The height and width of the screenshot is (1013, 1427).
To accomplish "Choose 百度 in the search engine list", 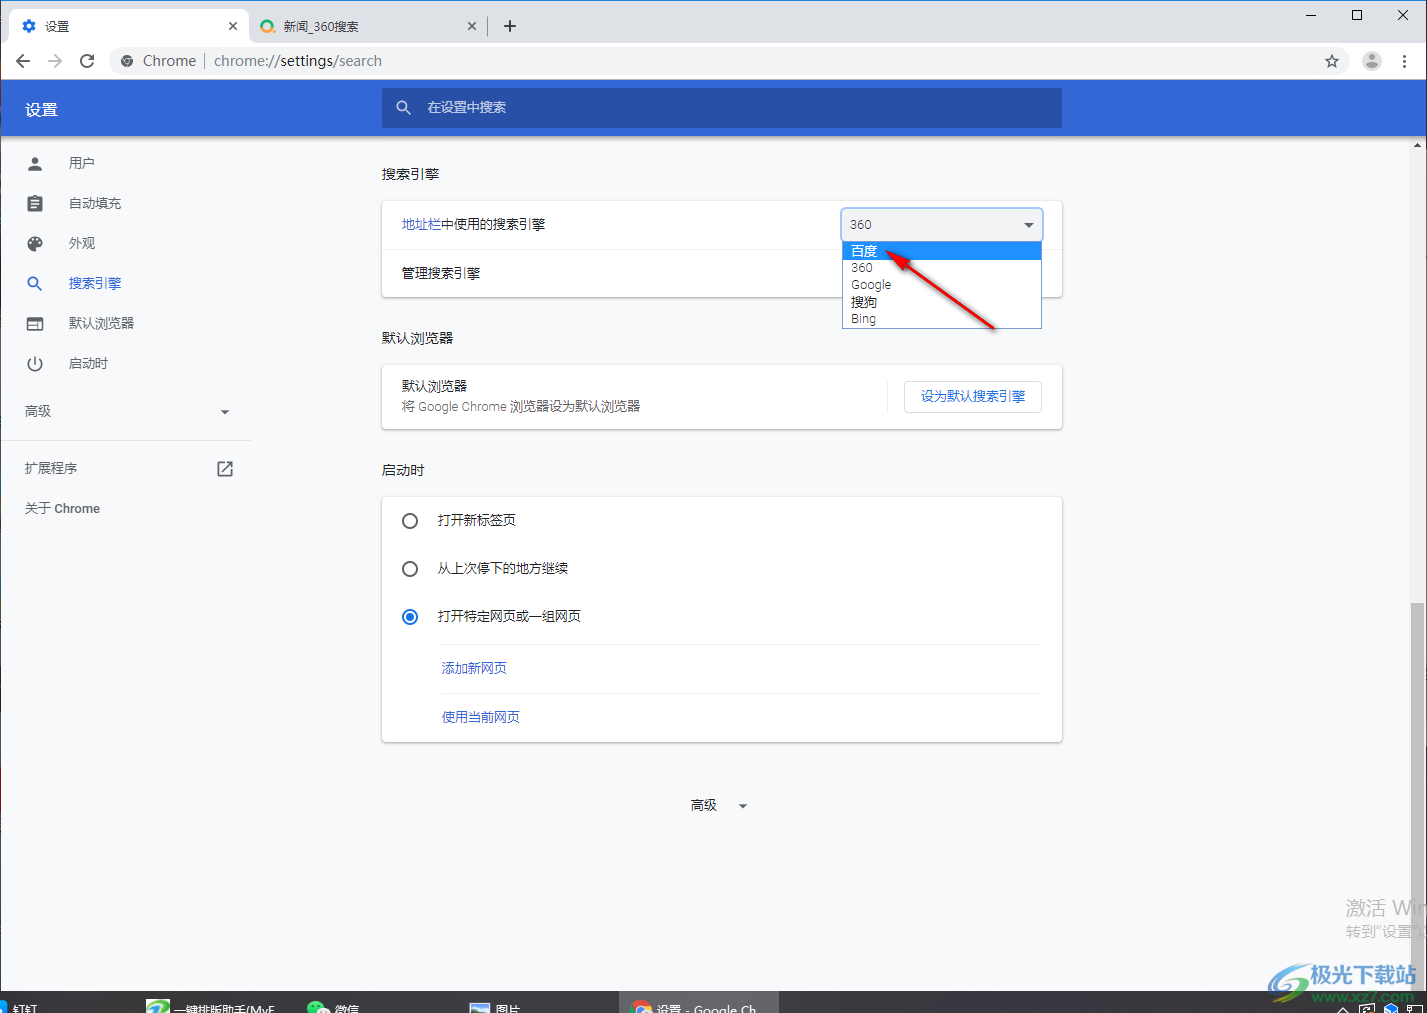I will (942, 251).
